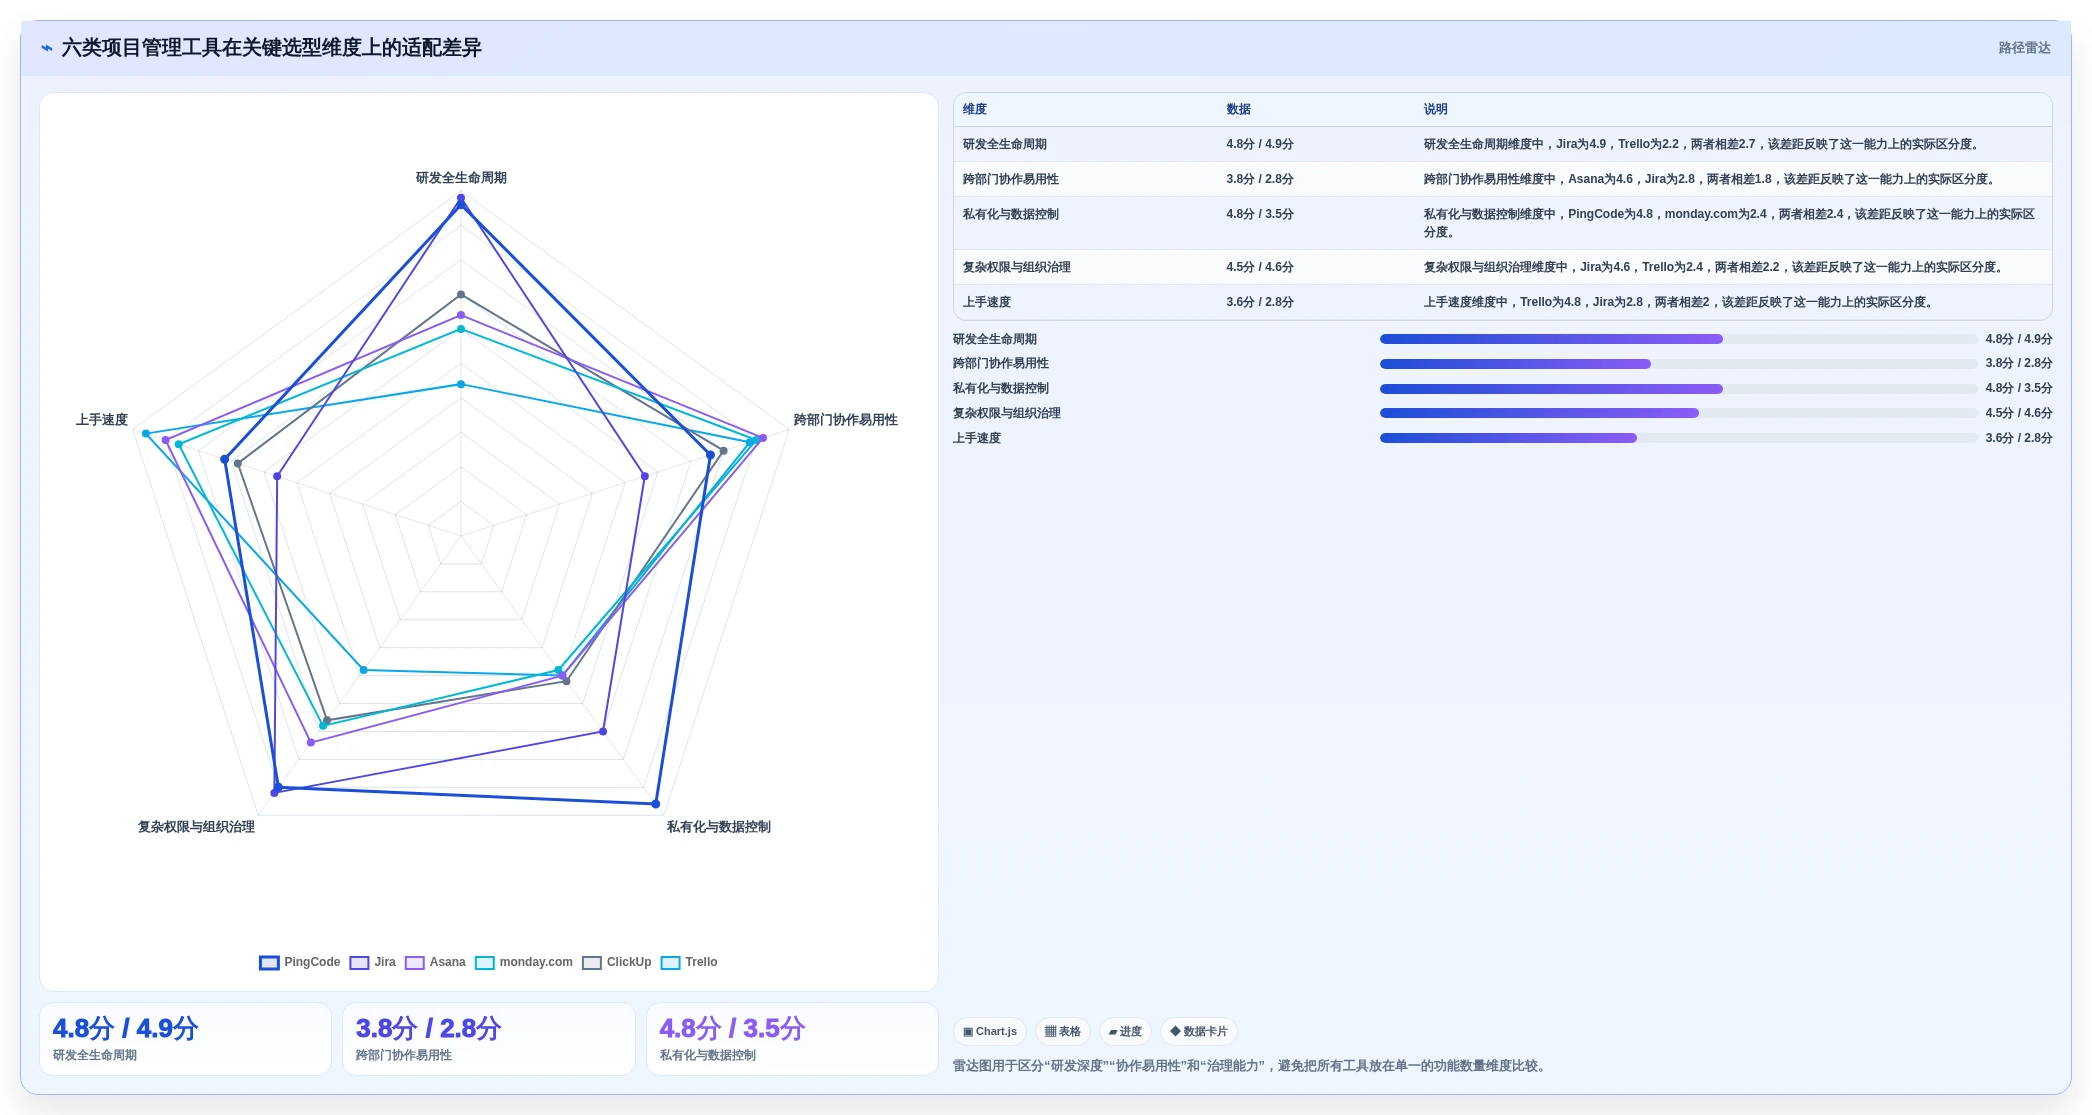
Task: Click Trello data point on 上手速度 axis
Action: click(x=146, y=434)
